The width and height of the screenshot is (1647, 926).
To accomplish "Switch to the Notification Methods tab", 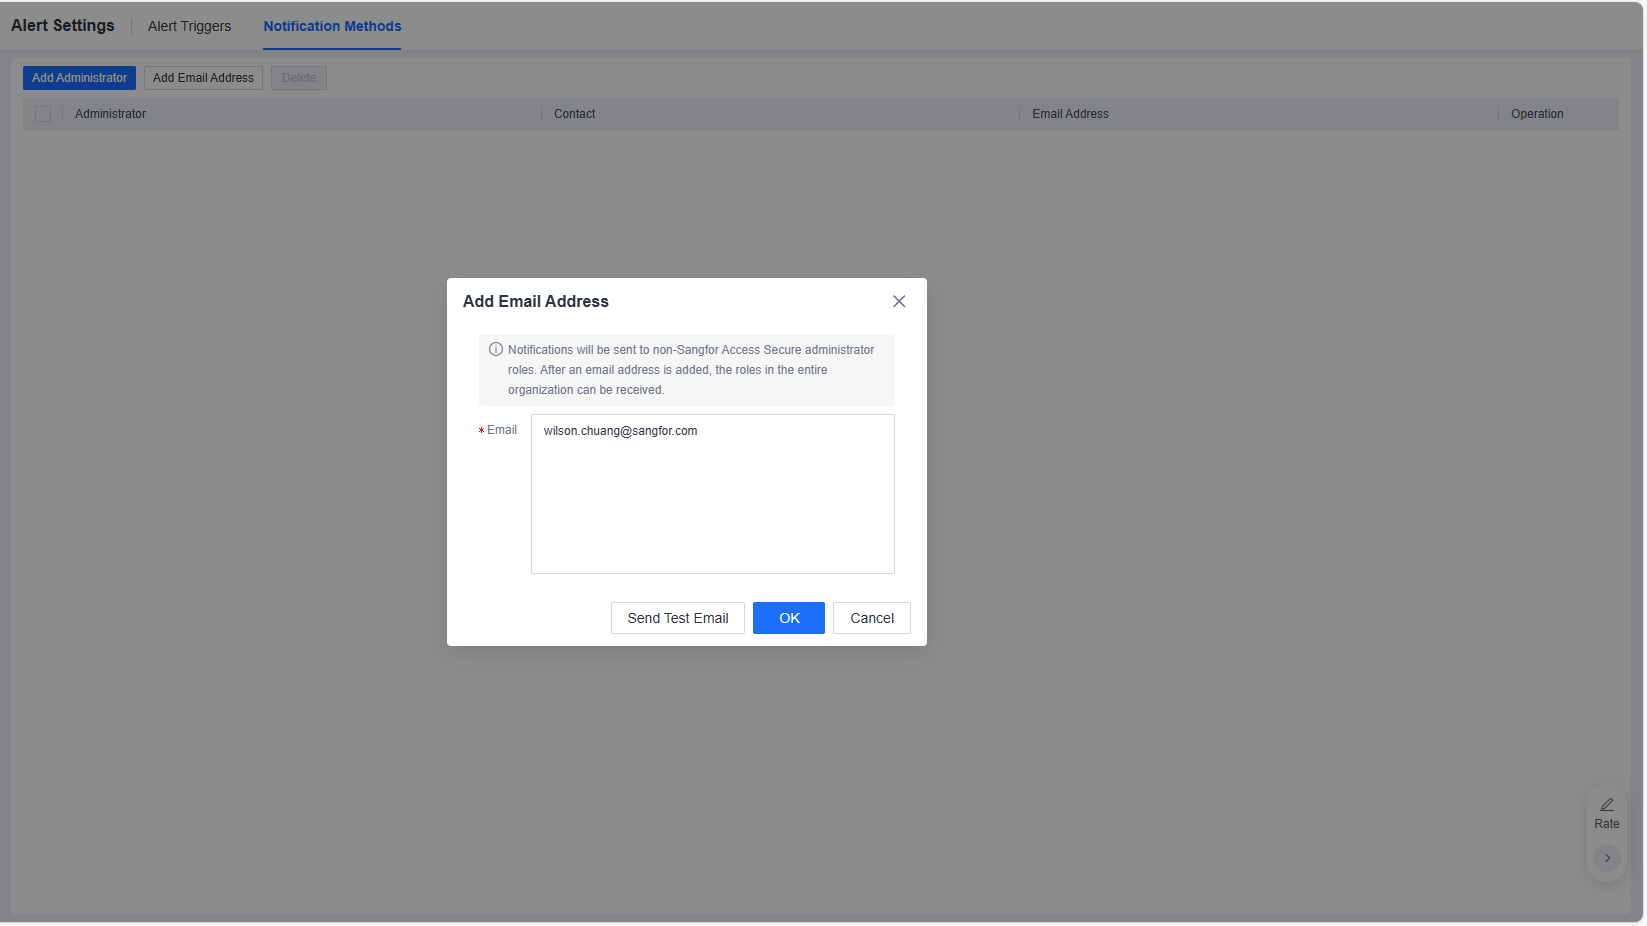I will point(332,26).
